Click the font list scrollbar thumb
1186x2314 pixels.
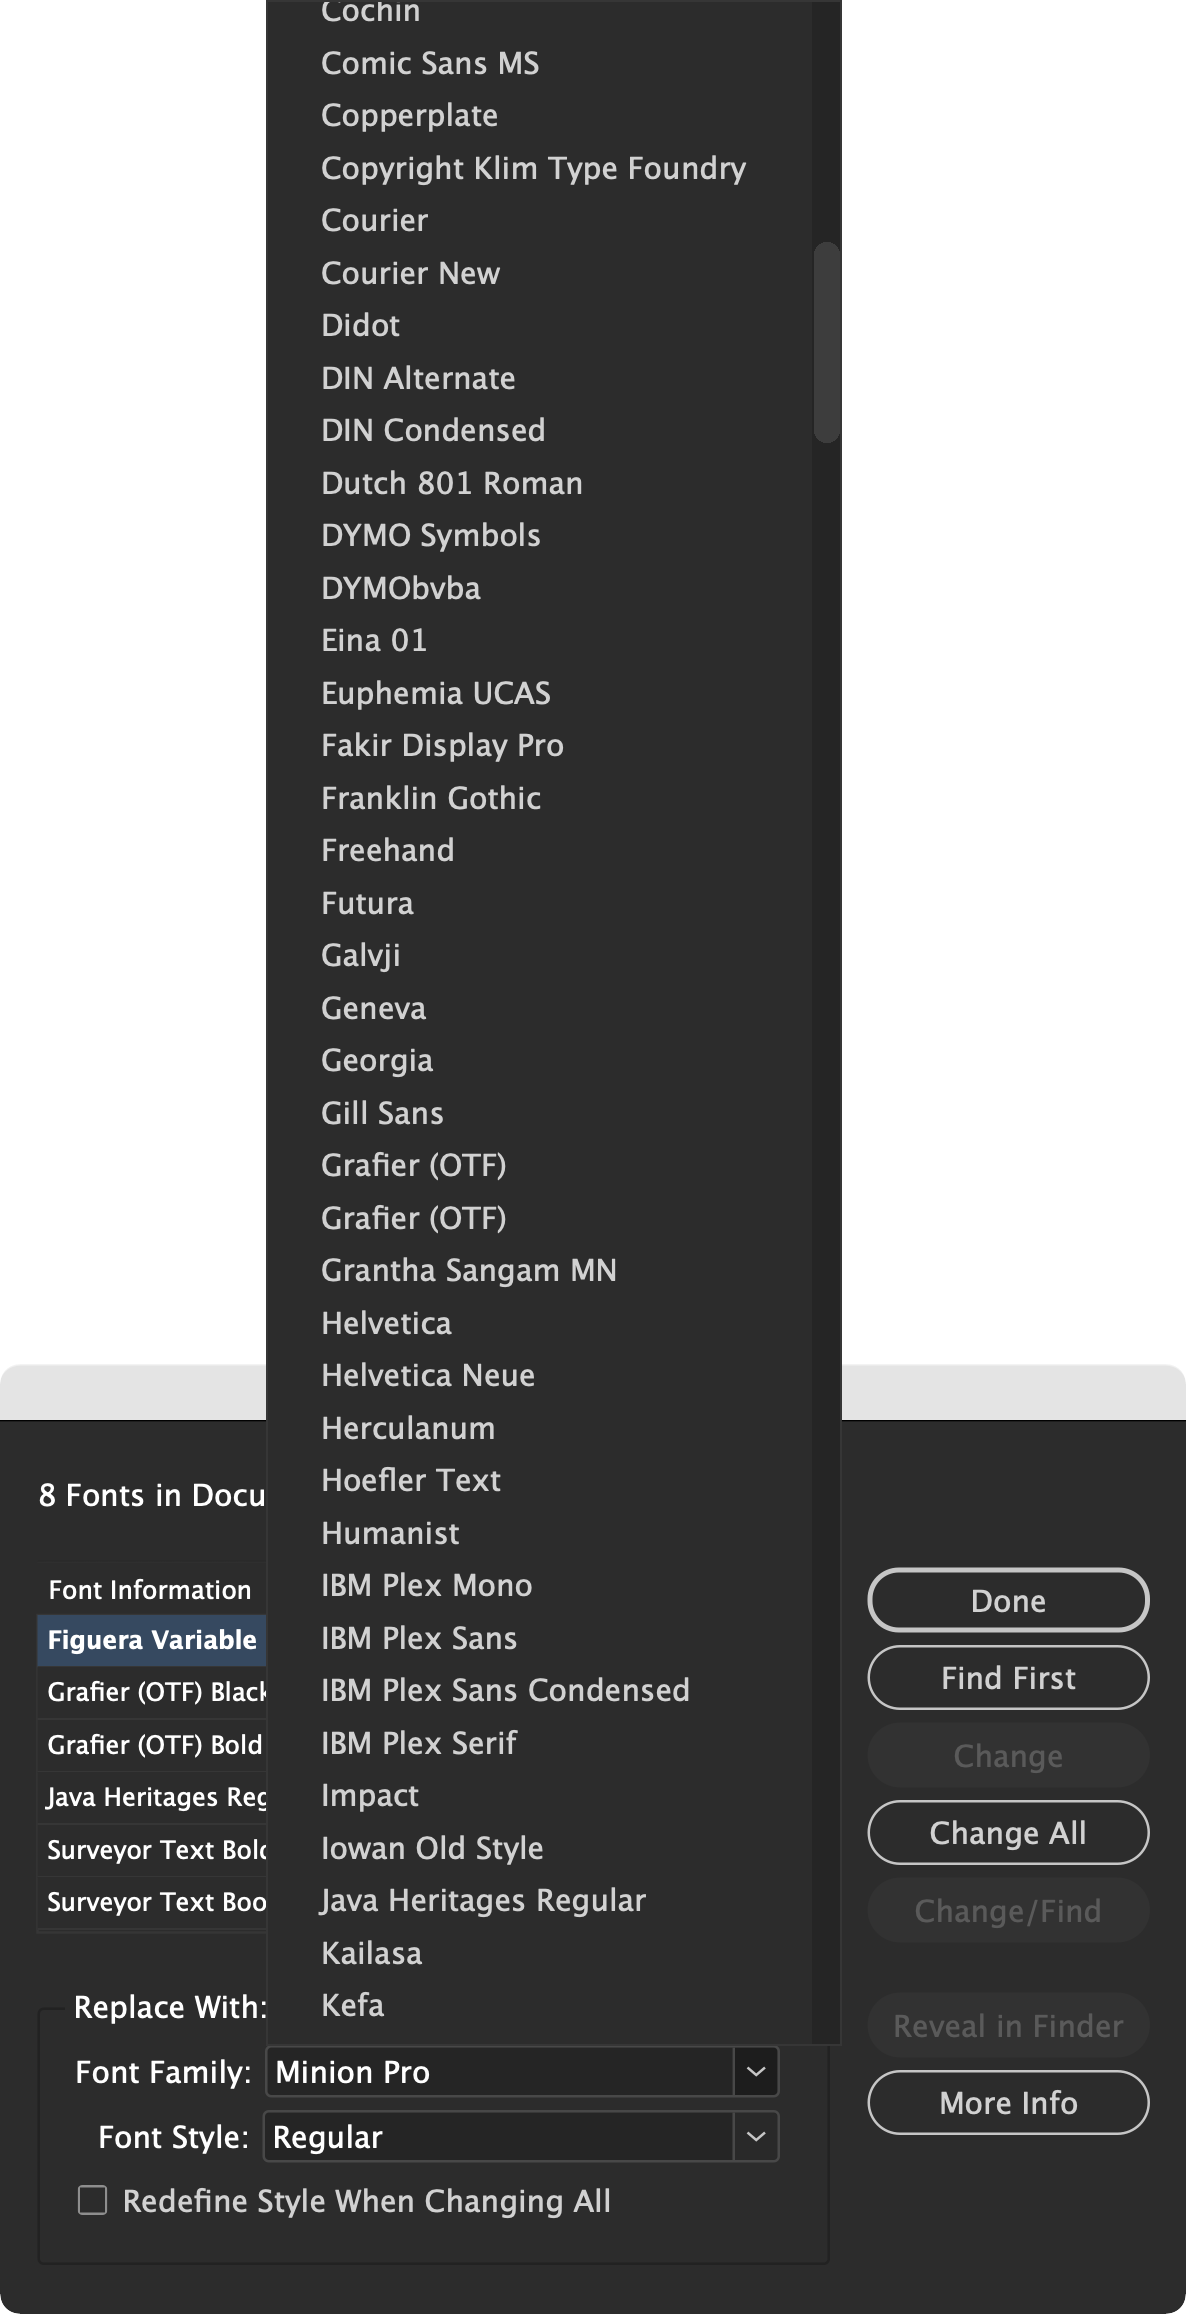826,341
